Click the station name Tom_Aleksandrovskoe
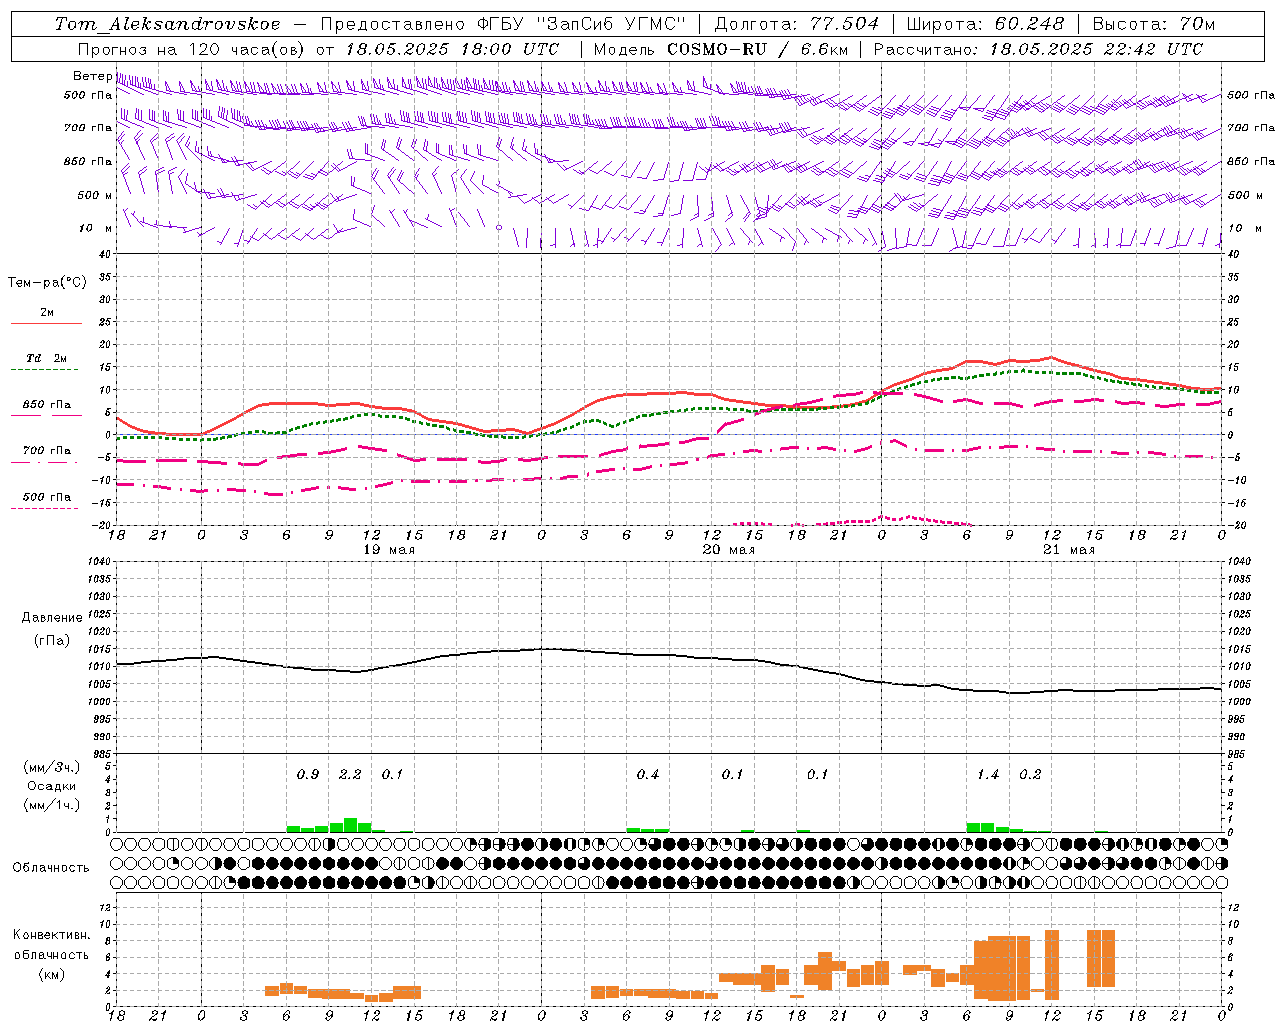This screenshot has height=1024, width=1280. pyautogui.click(x=167, y=24)
